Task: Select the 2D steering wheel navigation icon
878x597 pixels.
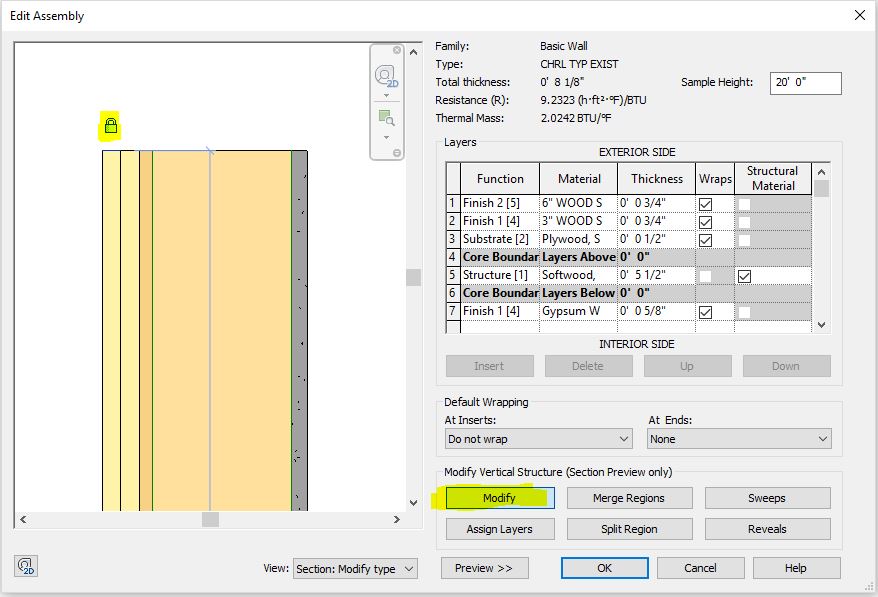Action: click(x=385, y=75)
